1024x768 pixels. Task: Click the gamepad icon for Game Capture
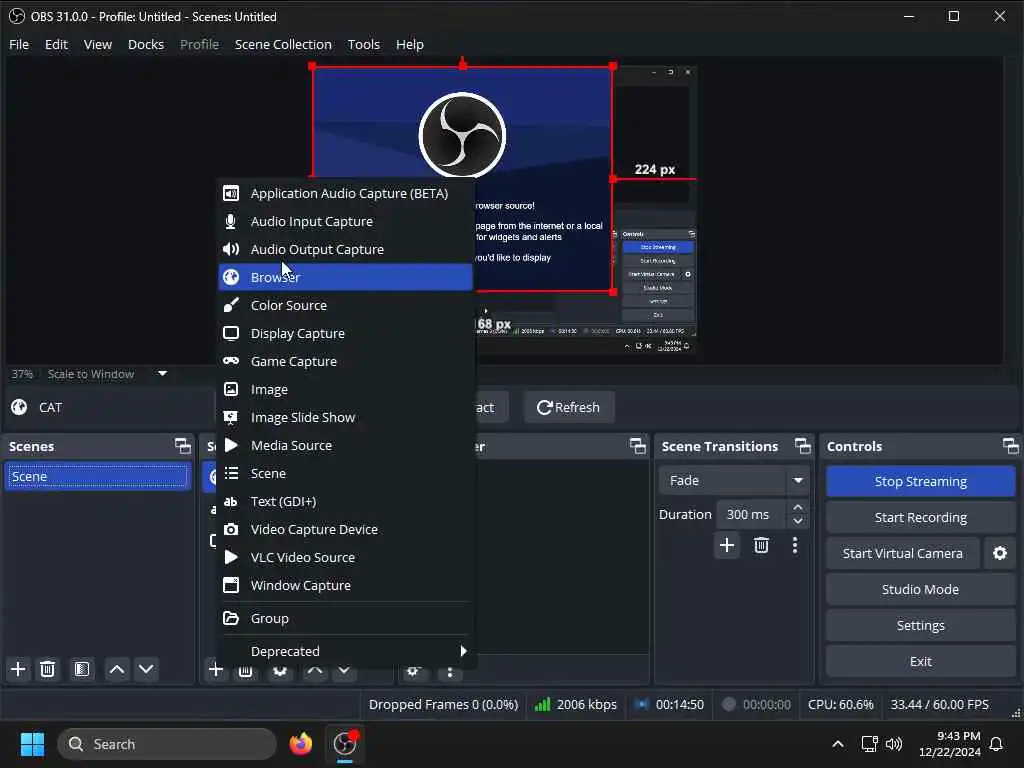coord(231,361)
